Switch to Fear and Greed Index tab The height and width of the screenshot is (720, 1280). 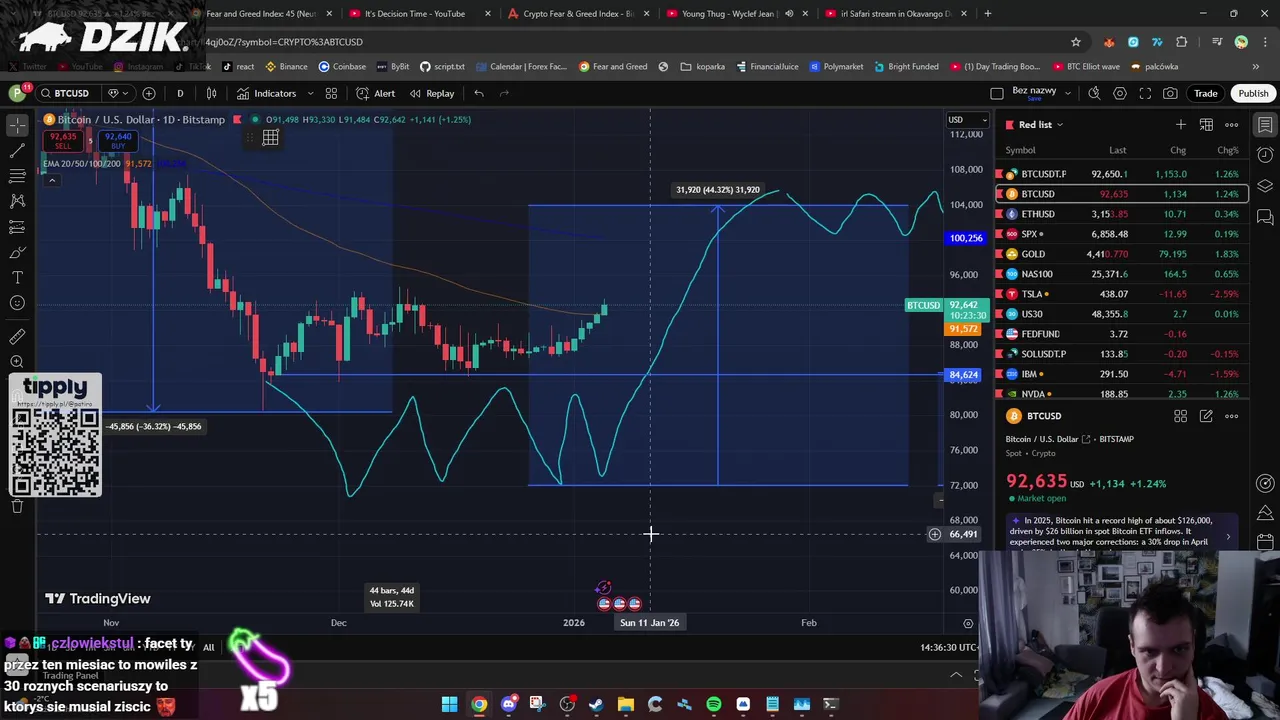pyautogui.click(x=260, y=14)
